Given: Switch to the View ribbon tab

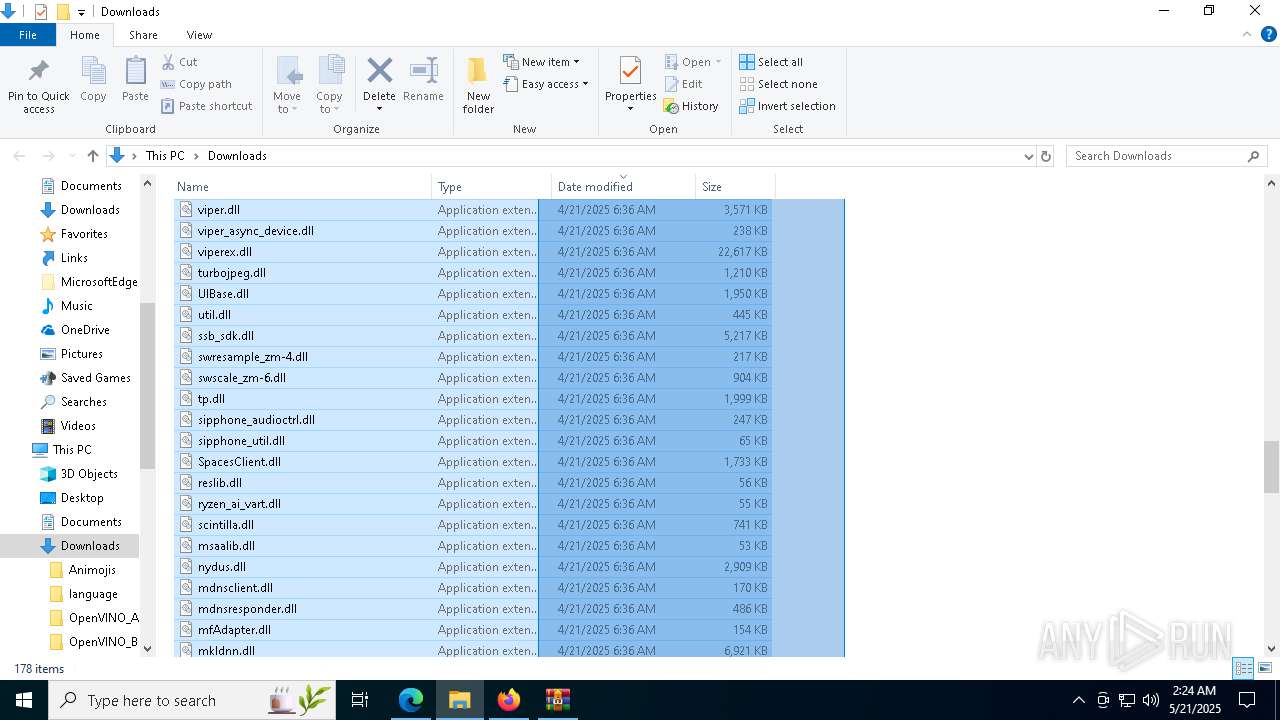Looking at the screenshot, I should tap(199, 35).
